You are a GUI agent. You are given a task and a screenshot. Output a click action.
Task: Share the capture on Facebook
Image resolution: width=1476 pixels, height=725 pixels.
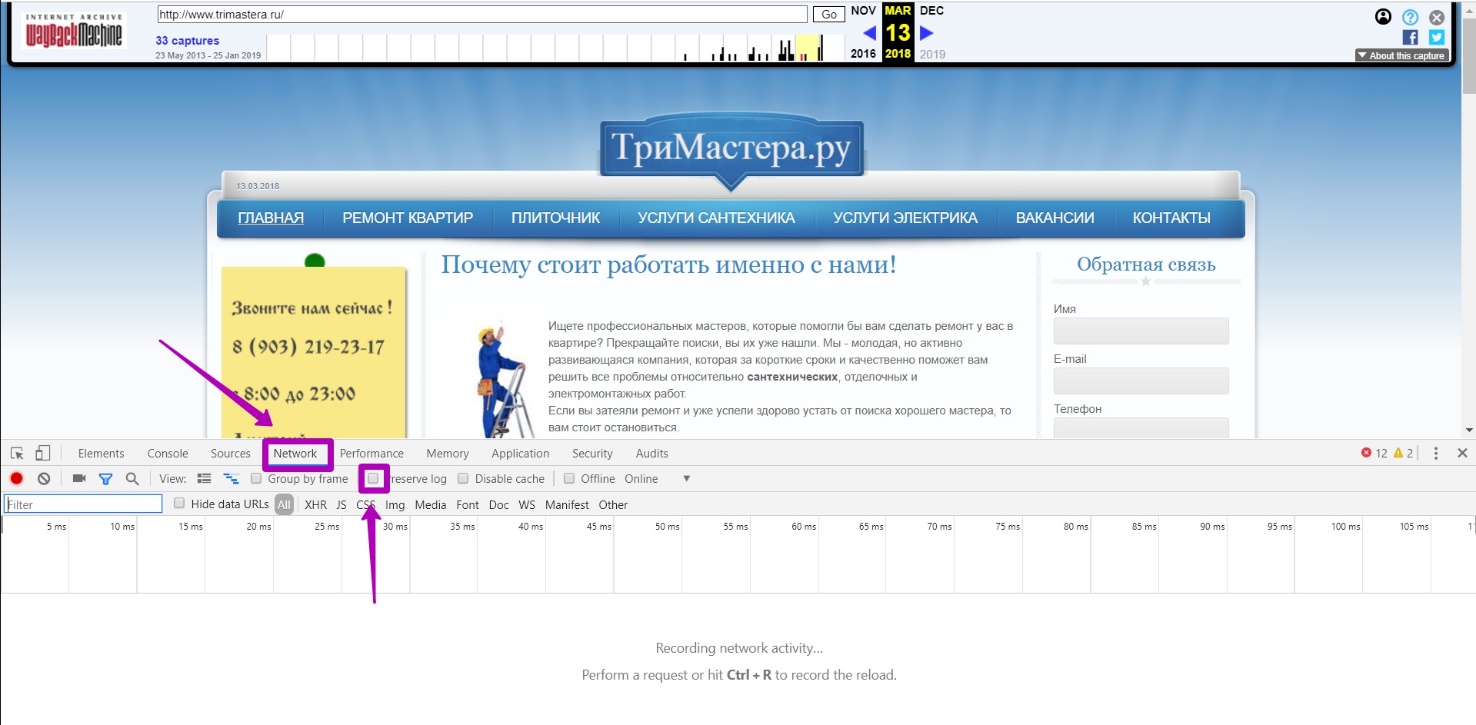point(1411,37)
